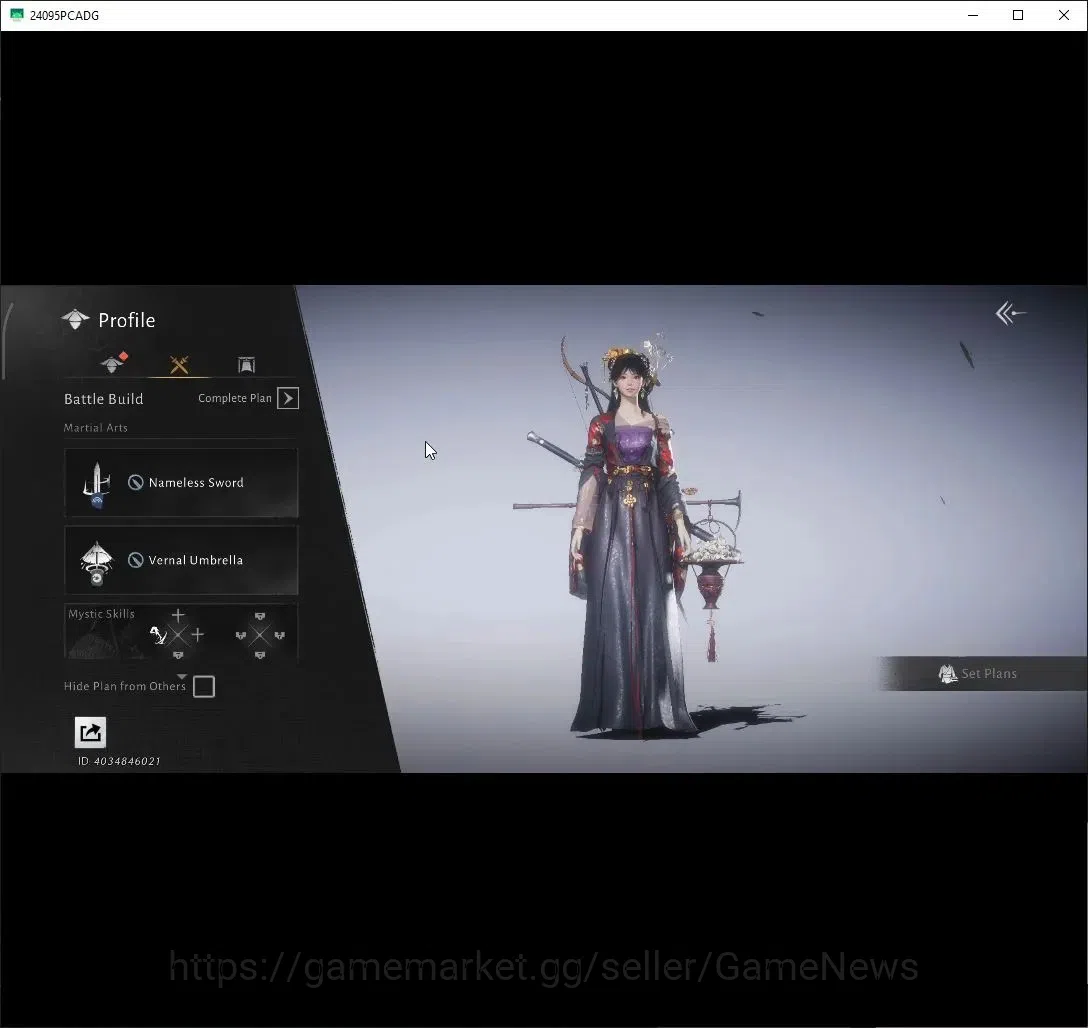Image resolution: width=1088 pixels, height=1028 pixels.
Task: Click the Complete Plan arrow button
Action: [x=288, y=398]
